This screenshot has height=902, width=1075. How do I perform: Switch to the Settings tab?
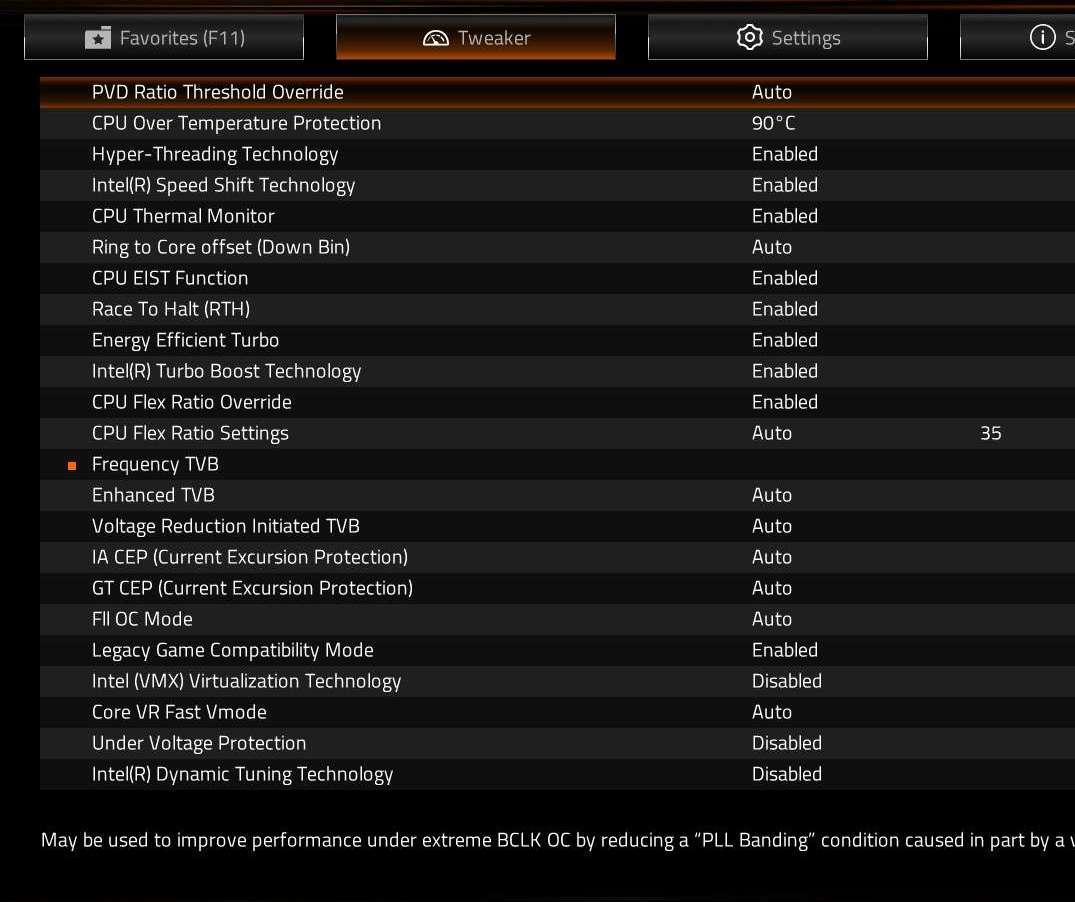788,38
